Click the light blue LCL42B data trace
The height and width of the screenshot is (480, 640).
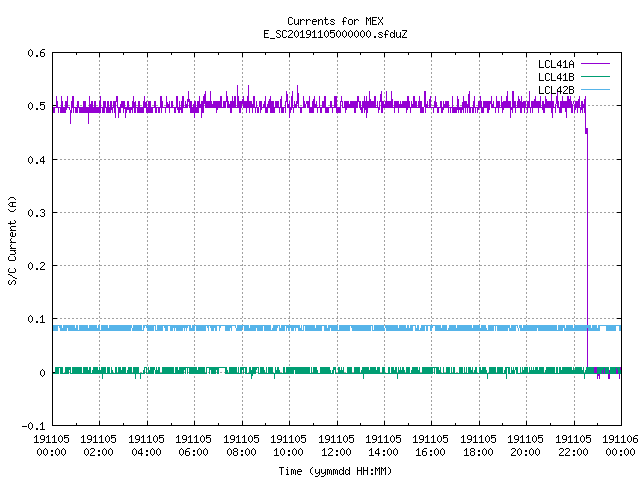(x=337, y=328)
